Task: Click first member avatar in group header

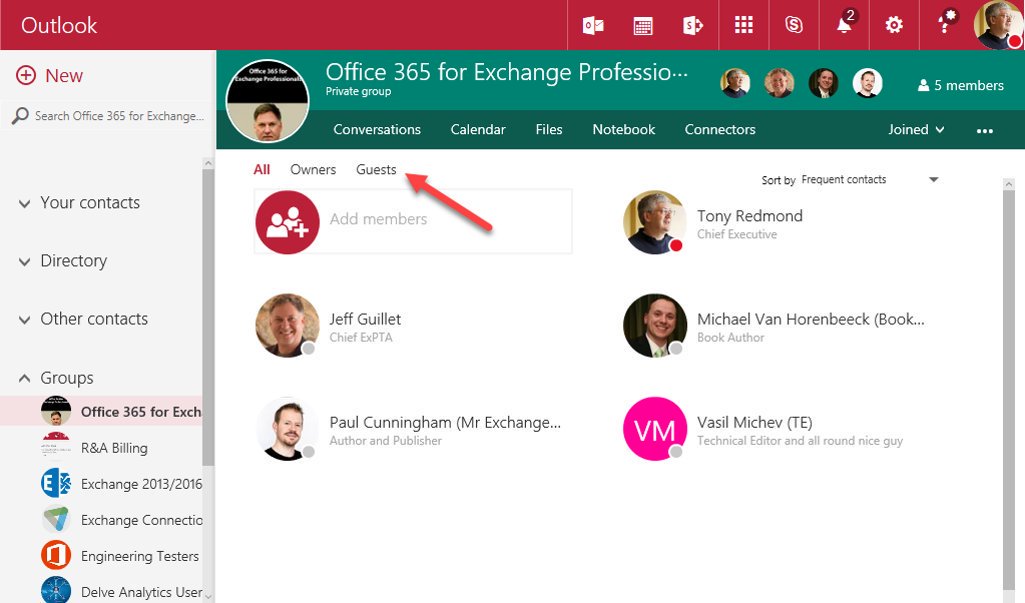Action: point(735,84)
